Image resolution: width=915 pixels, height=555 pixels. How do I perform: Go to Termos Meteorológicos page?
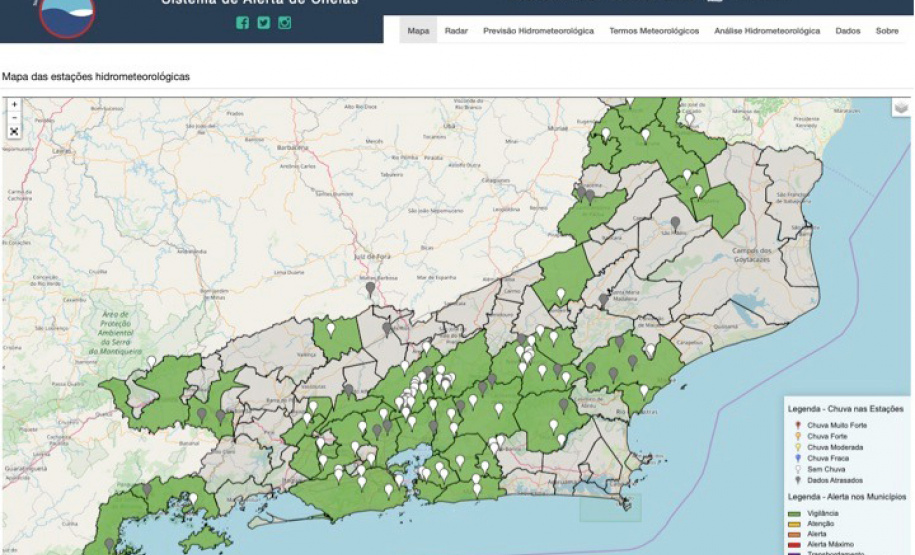tap(654, 31)
